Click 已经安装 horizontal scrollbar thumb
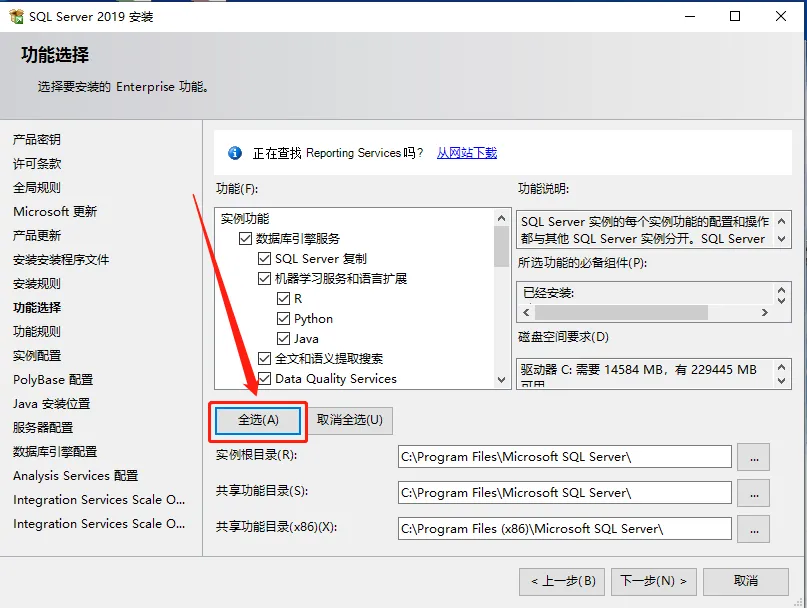The height and width of the screenshot is (608, 807). 621,312
